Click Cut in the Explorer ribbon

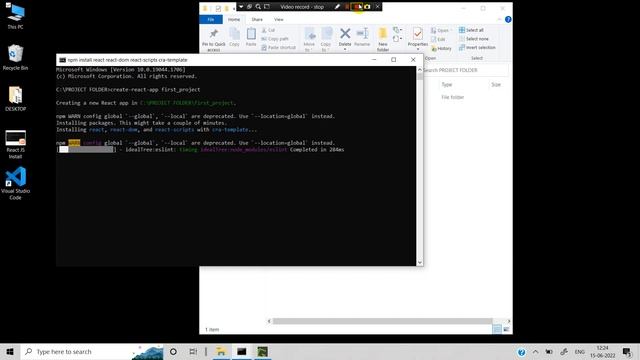pos(268,30)
